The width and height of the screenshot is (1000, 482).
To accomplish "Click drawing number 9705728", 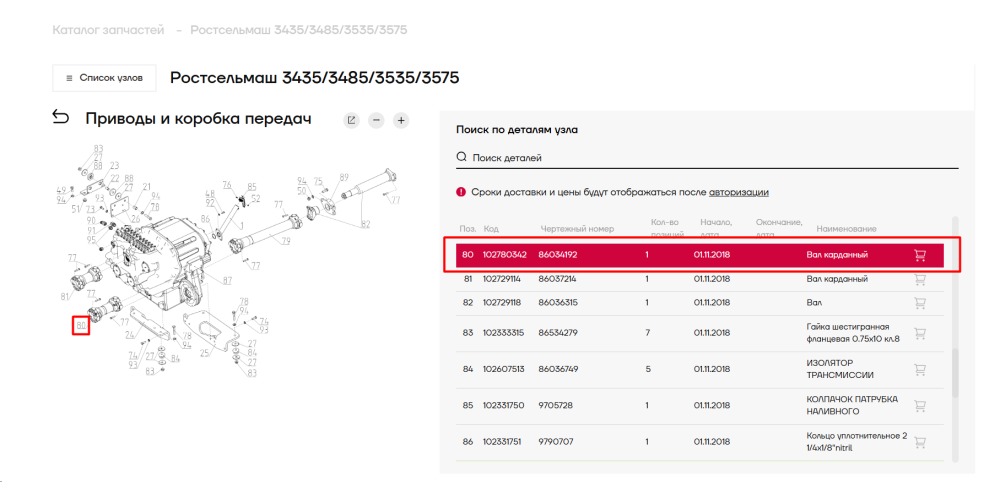I will tap(555, 405).
